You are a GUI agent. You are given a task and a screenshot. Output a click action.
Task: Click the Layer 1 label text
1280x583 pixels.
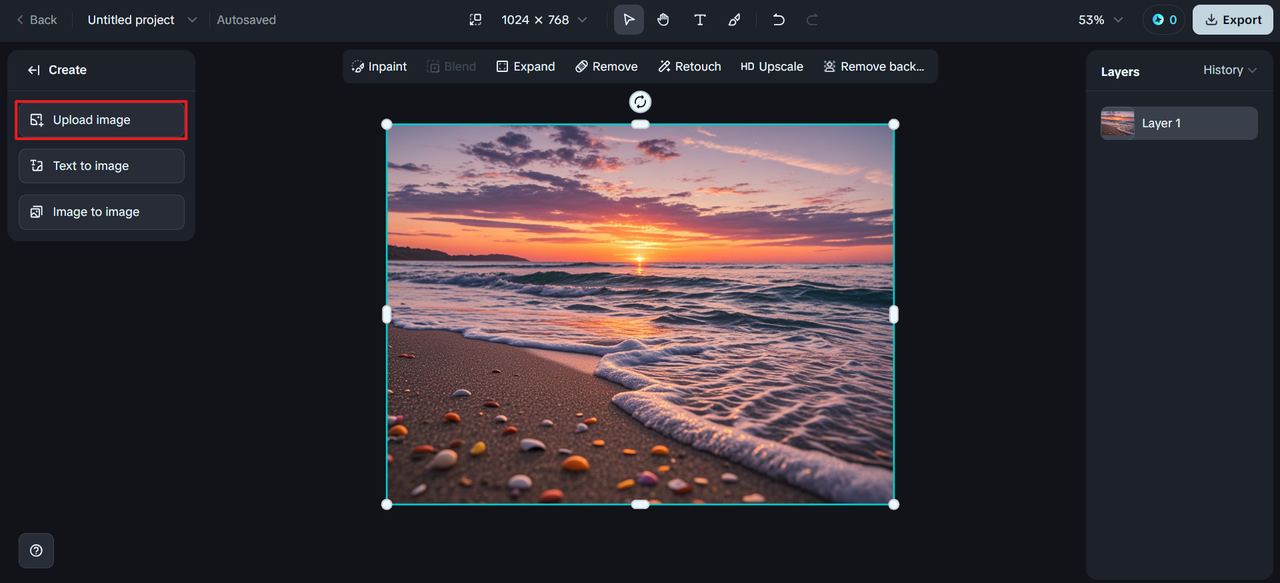pyautogui.click(x=1161, y=123)
